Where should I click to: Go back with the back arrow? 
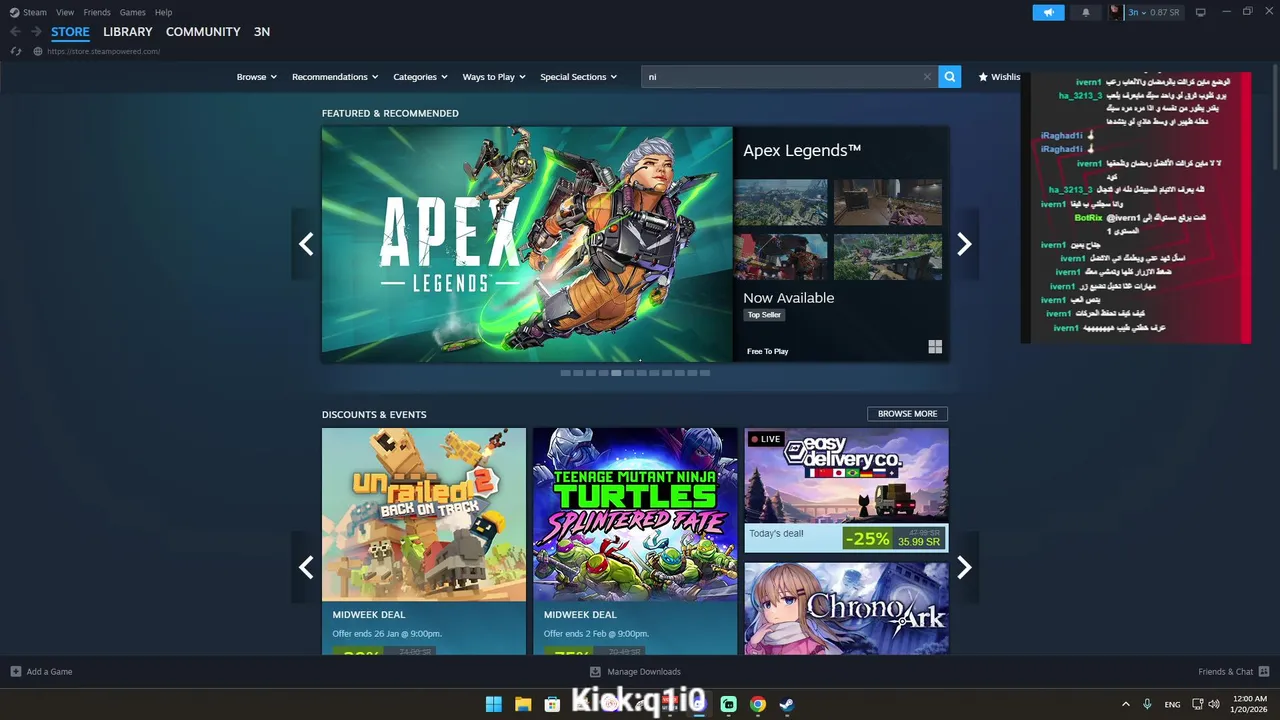click(15, 32)
